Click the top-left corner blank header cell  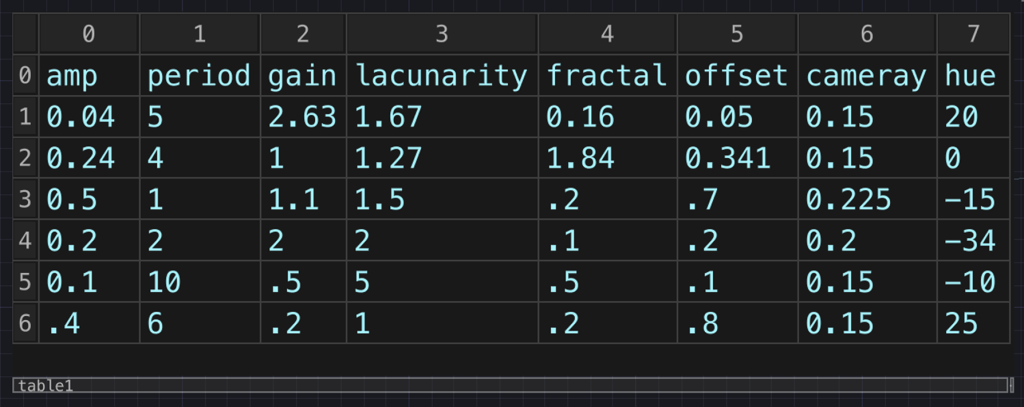coord(25,34)
